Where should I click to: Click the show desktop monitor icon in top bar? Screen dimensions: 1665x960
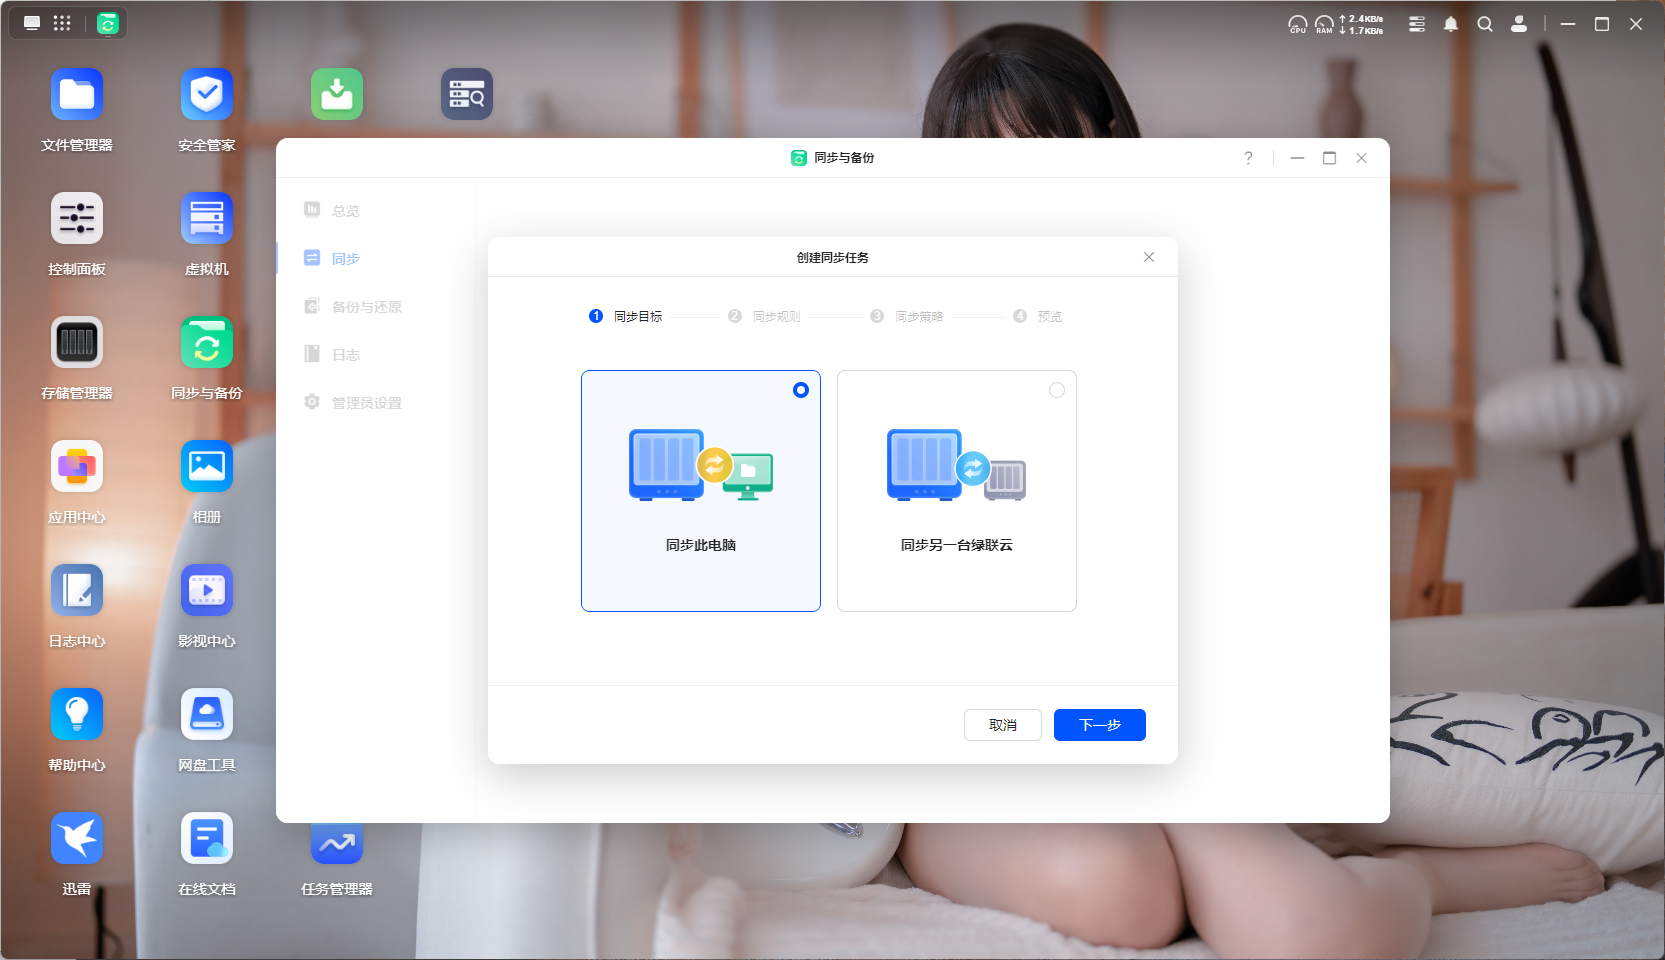tap(32, 23)
